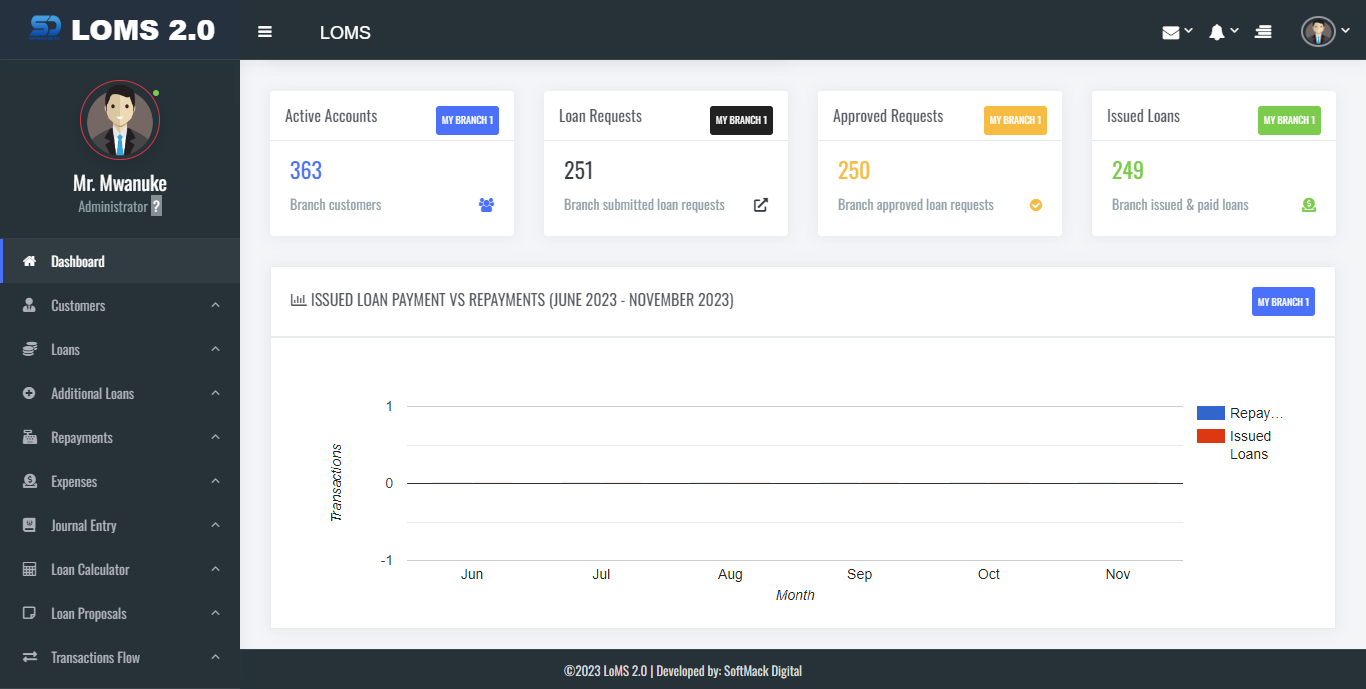Image resolution: width=1366 pixels, height=689 pixels.
Task: Toggle the red Issued Loans legend swatch
Action: point(1210,436)
